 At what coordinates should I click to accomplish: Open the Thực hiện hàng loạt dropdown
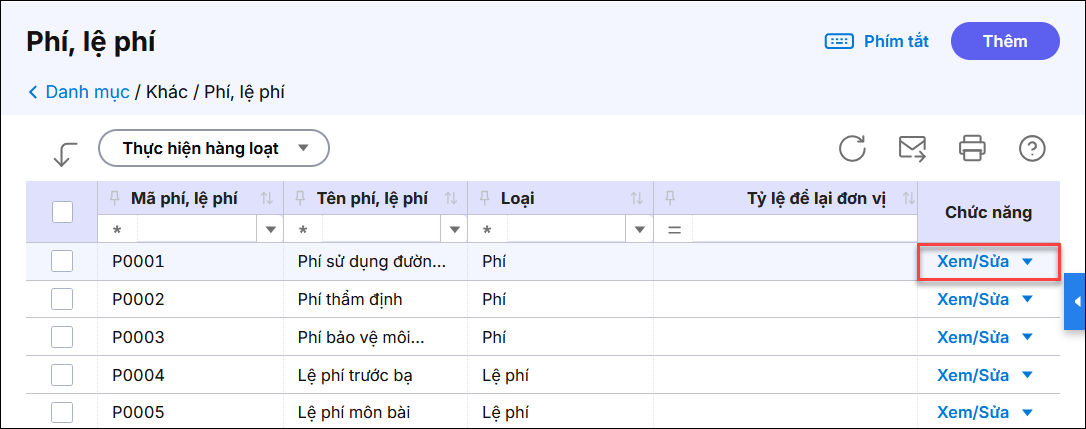[x=214, y=149]
